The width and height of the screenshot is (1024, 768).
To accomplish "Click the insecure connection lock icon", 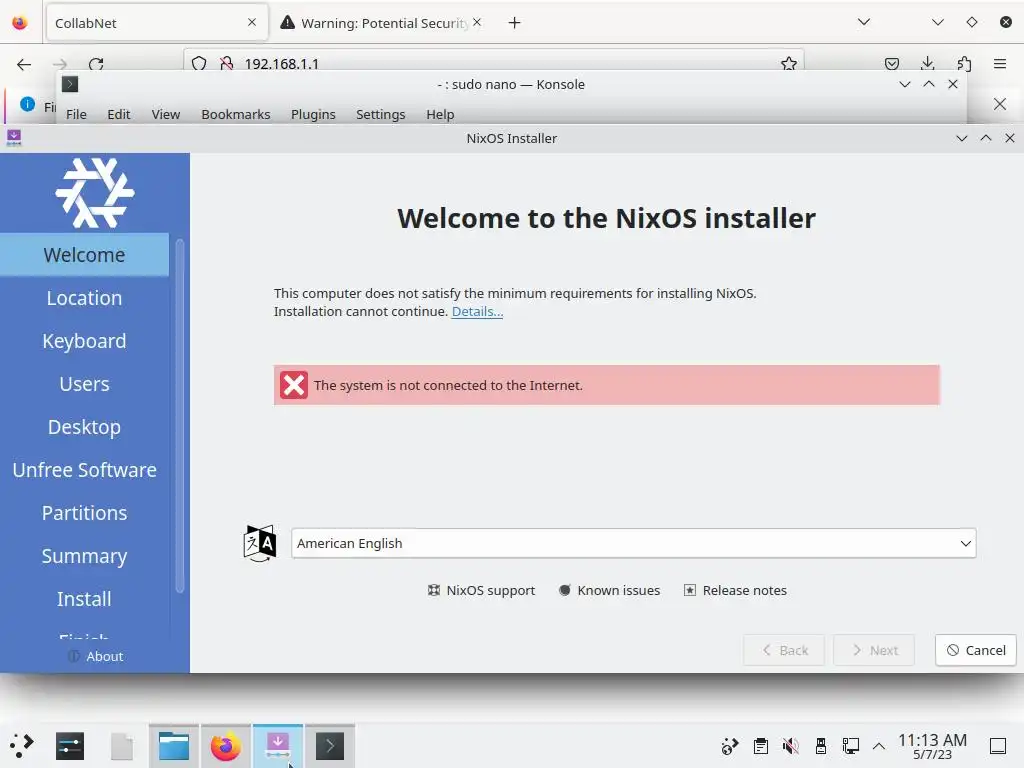I will tap(227, 63).
